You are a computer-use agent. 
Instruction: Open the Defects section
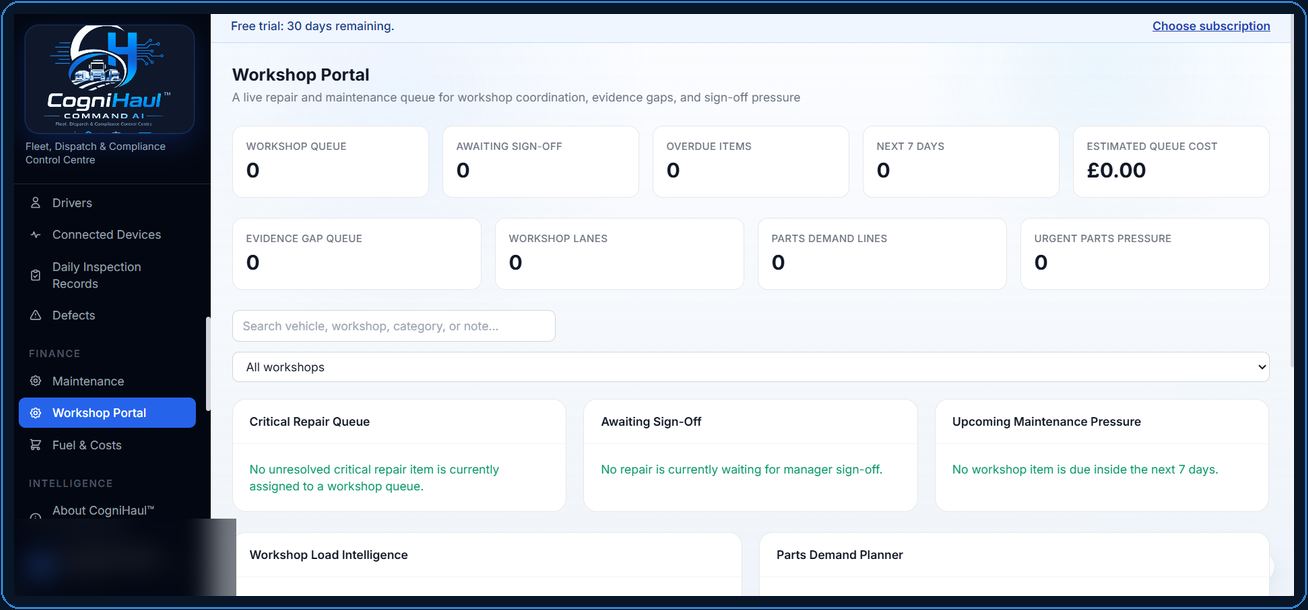[107, 315]
